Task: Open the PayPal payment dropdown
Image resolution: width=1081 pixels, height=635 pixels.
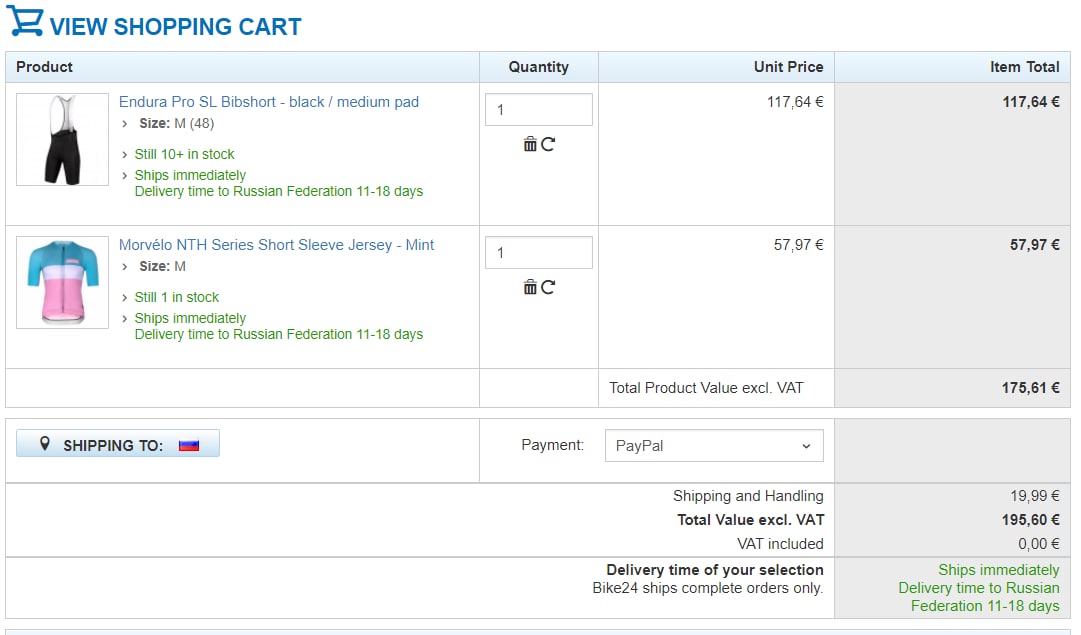Action: [x=714, y=445]
